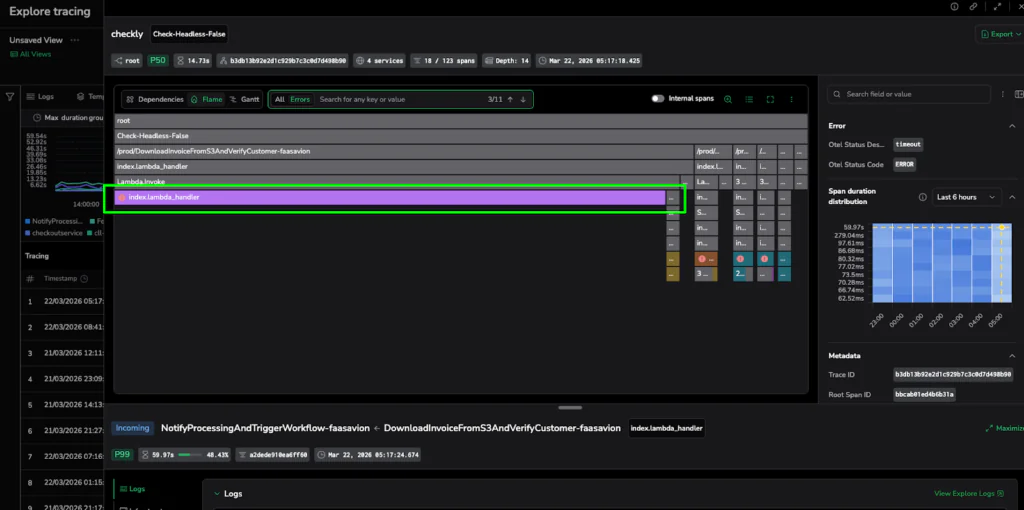Open the filter funnel icon in left panel
Image resolution: width=1024 pixels, height=510 pixels.
pyautogui.click(x=10, y=97)
